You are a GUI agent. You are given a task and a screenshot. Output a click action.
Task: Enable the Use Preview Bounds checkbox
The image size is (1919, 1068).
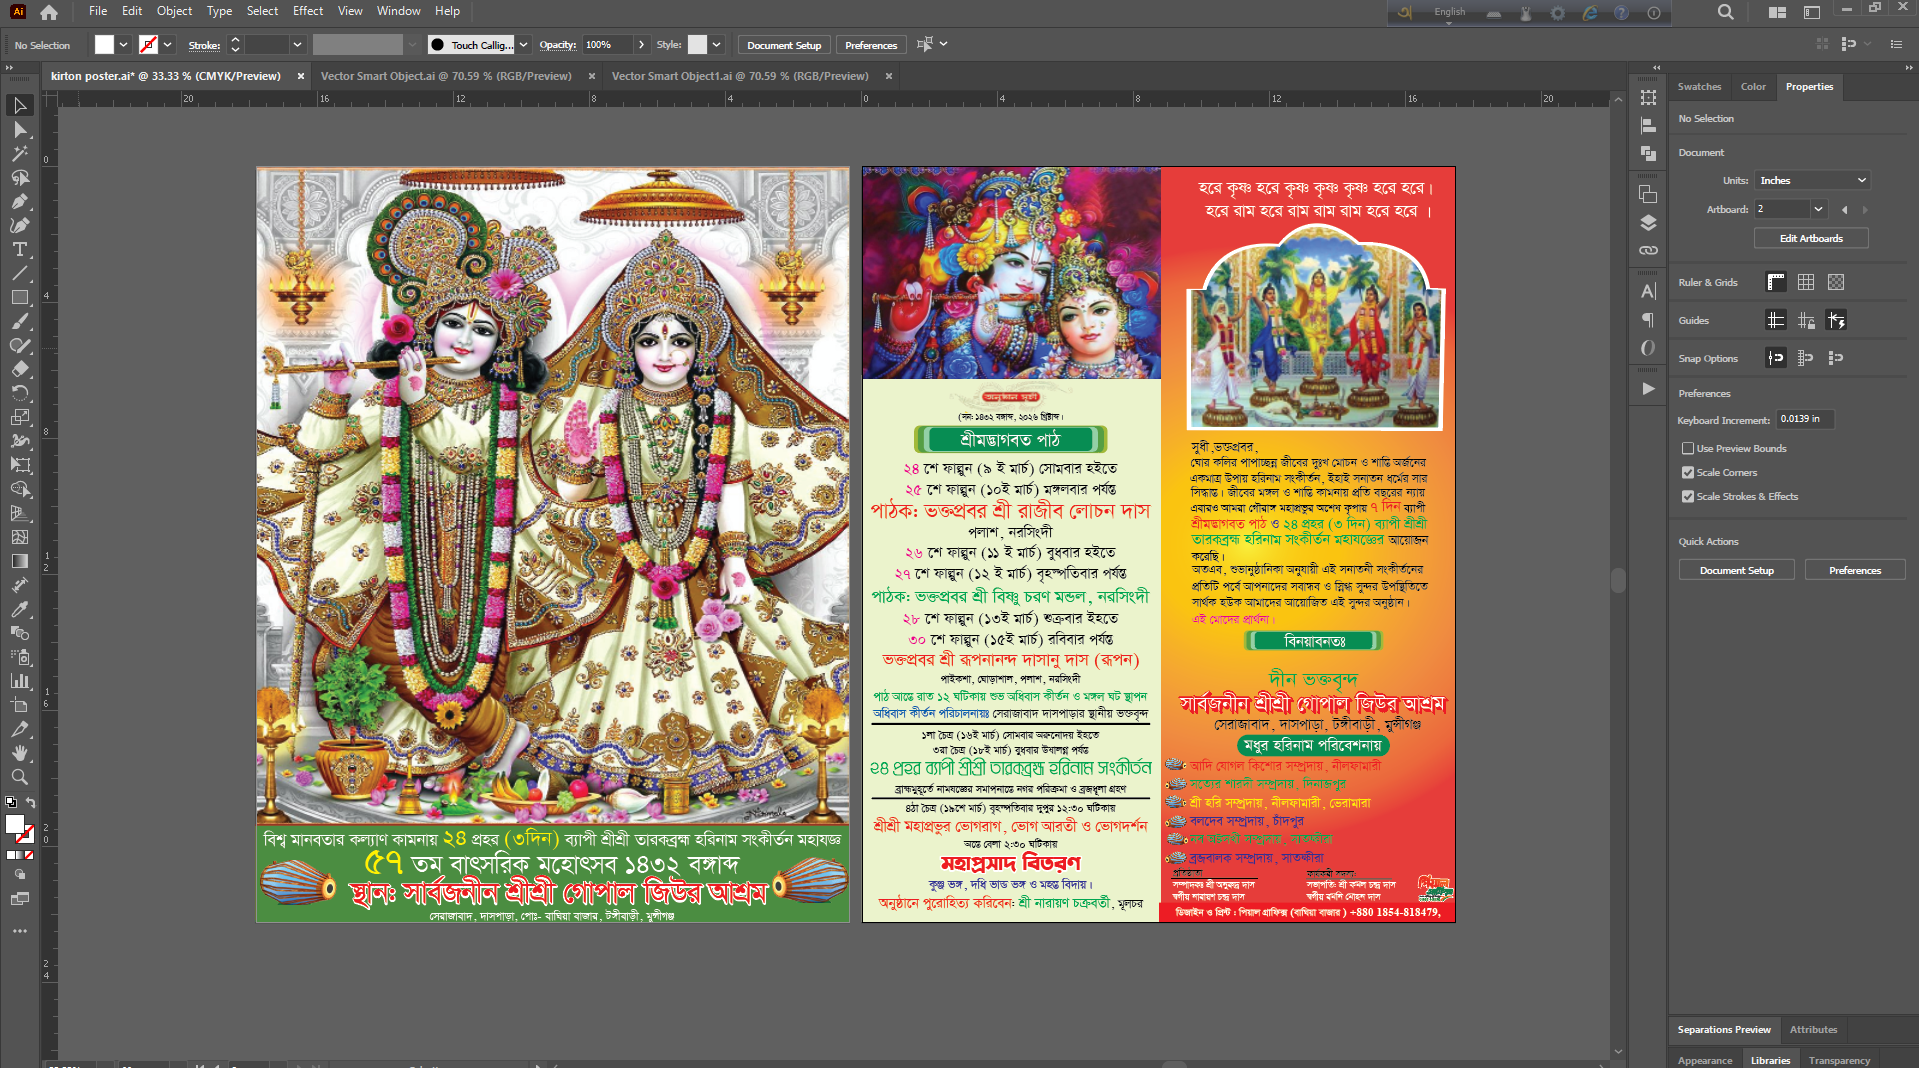point(1687,448)
